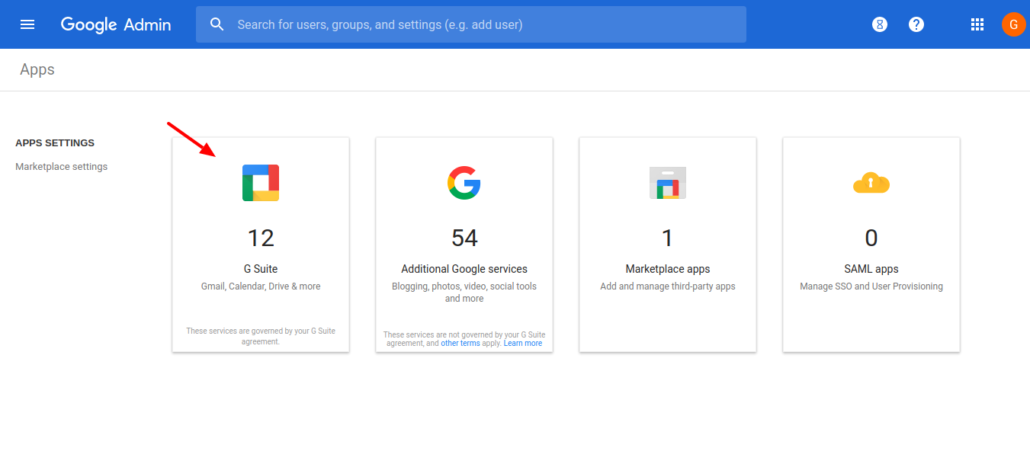
Task: Click the SAML apps cloud icon
Action: (871, 183)
